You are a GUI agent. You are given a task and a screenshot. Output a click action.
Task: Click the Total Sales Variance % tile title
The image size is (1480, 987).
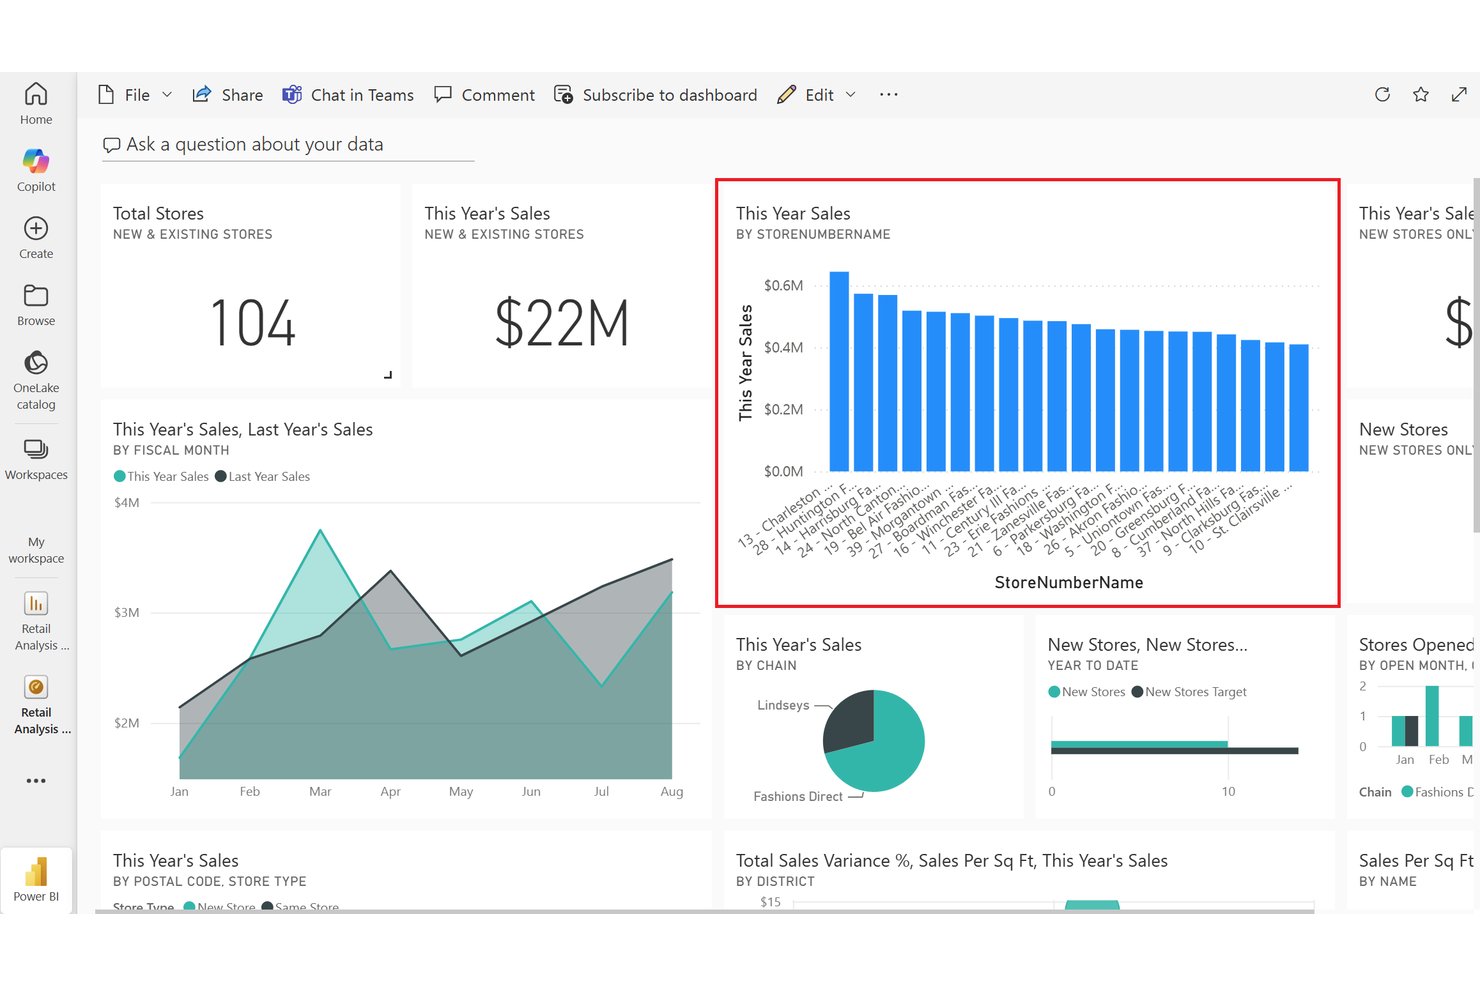952,861
